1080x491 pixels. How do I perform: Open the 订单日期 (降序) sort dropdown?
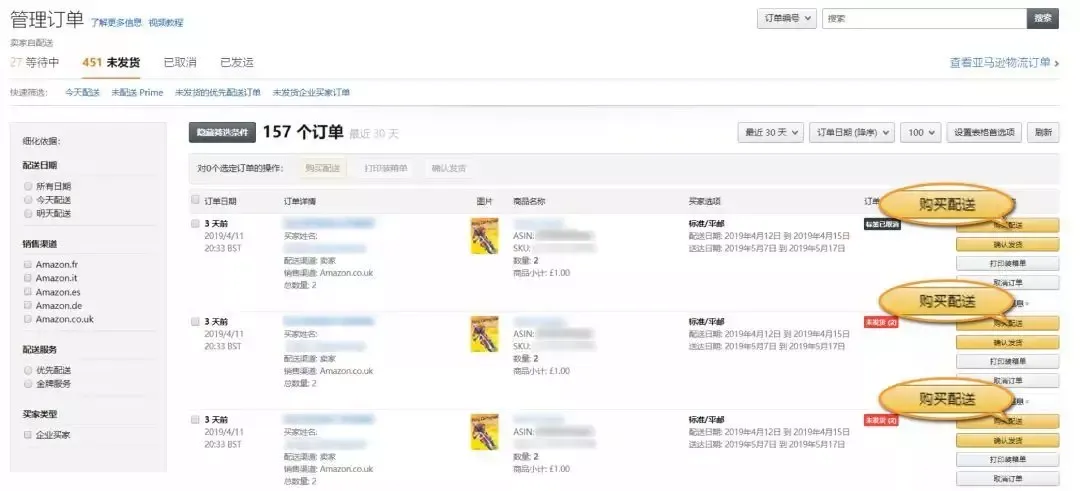[851, 133]
